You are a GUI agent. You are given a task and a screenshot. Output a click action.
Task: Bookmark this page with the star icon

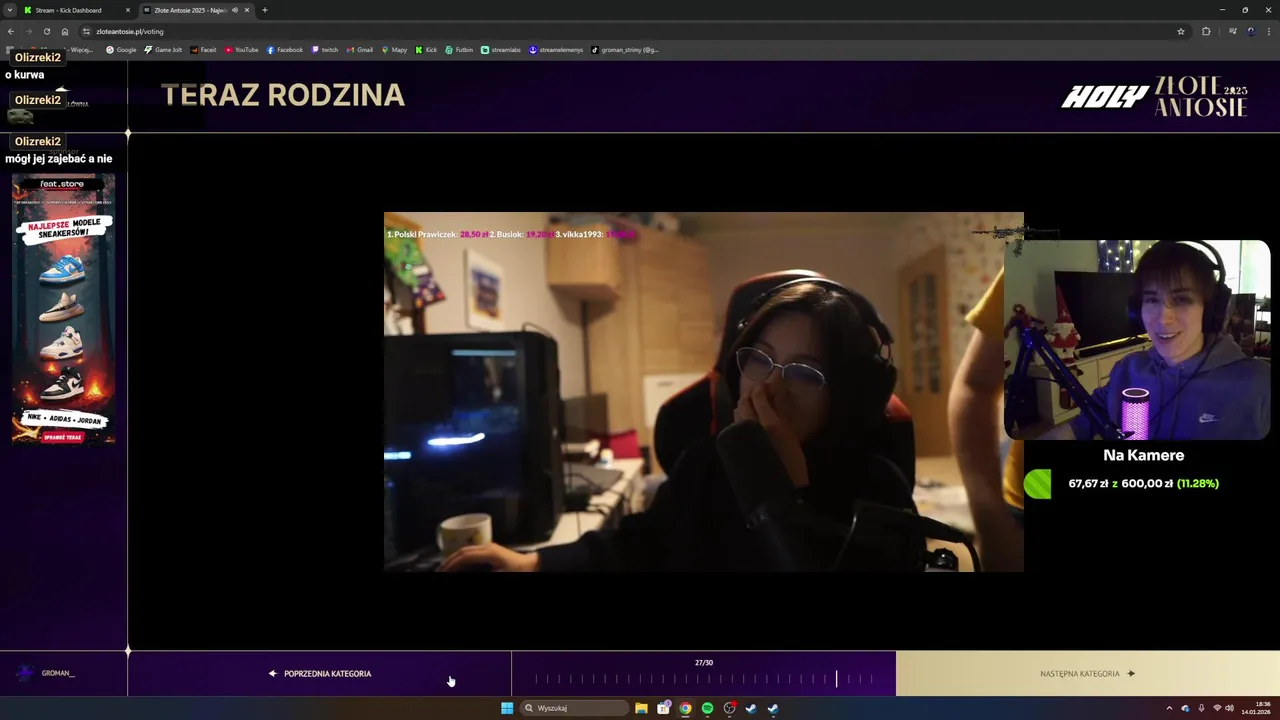[x=1181, y=31]
